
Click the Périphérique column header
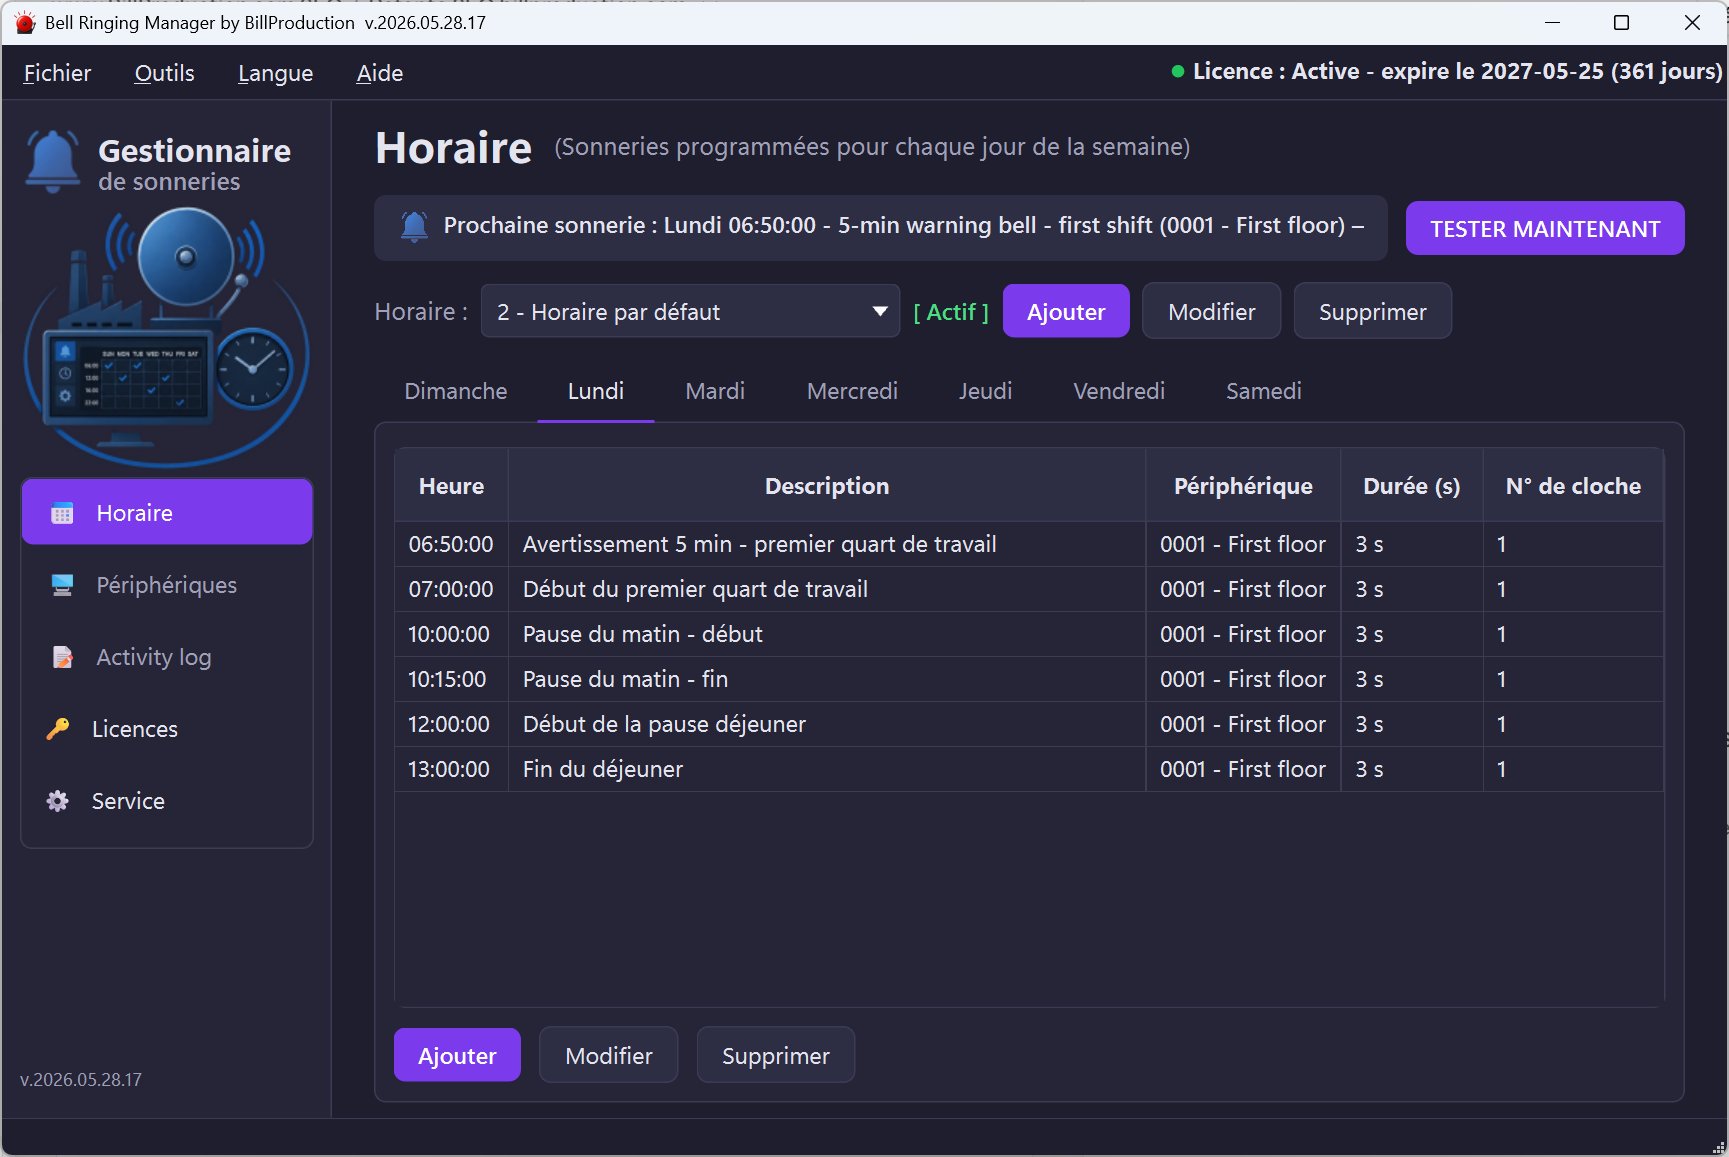[x=1243, y=486]
